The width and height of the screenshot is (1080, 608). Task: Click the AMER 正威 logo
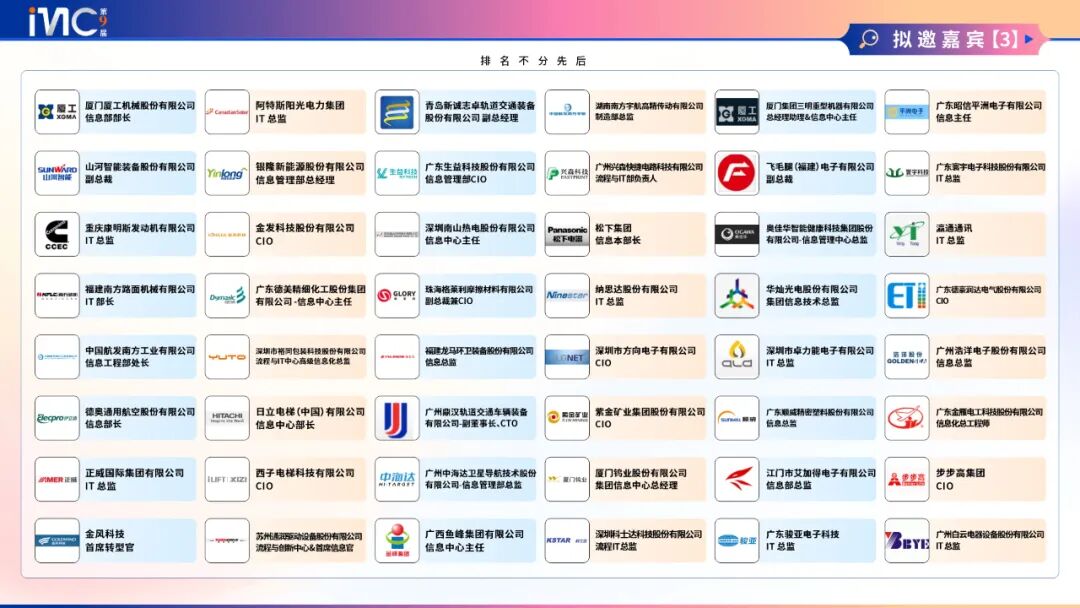57,479
